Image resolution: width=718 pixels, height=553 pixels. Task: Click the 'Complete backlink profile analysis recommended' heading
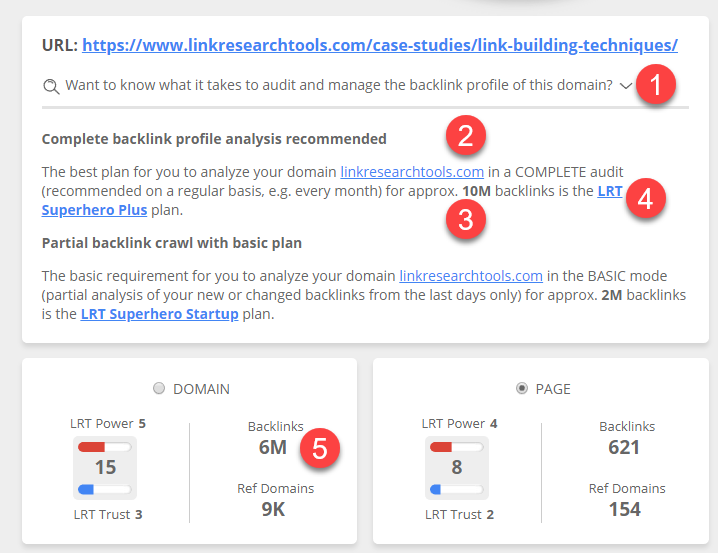pos(214,139)
